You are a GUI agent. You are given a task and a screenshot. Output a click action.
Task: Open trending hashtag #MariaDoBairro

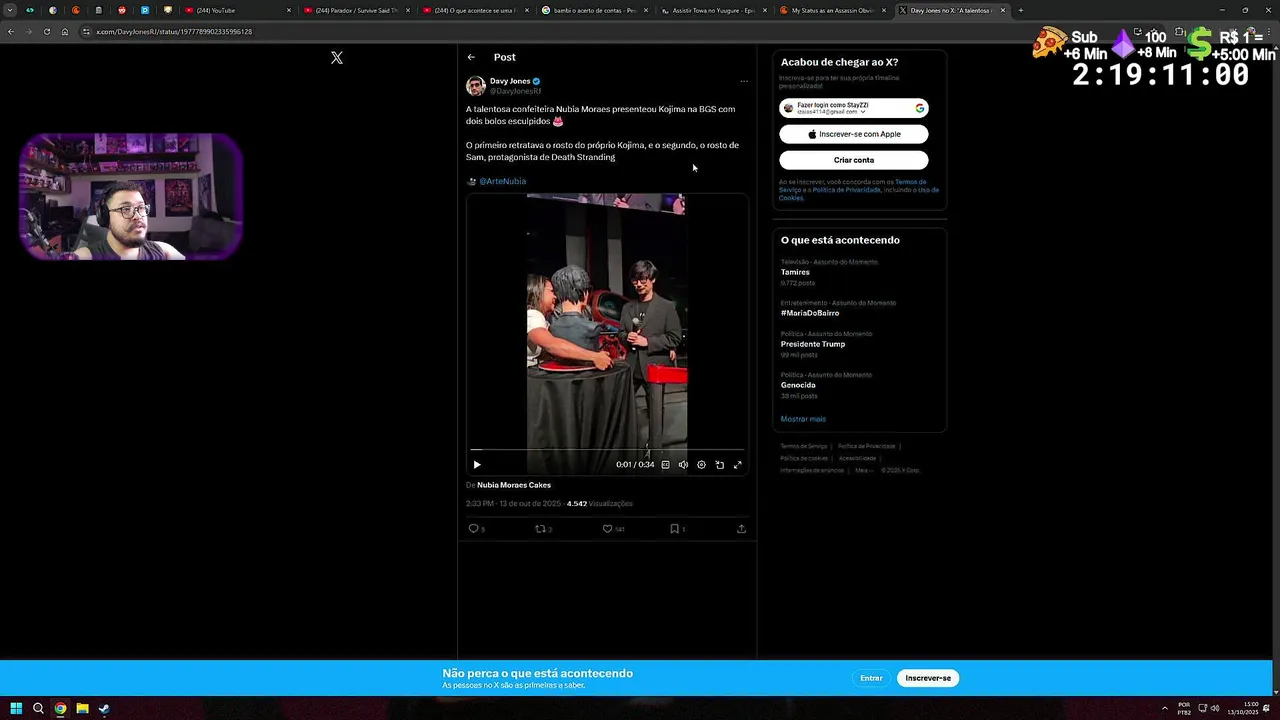[810, 313]
